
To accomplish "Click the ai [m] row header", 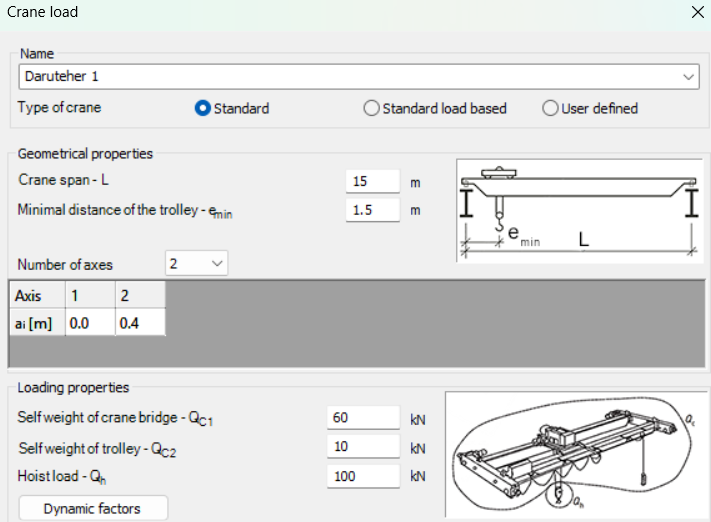I will 36,323.
